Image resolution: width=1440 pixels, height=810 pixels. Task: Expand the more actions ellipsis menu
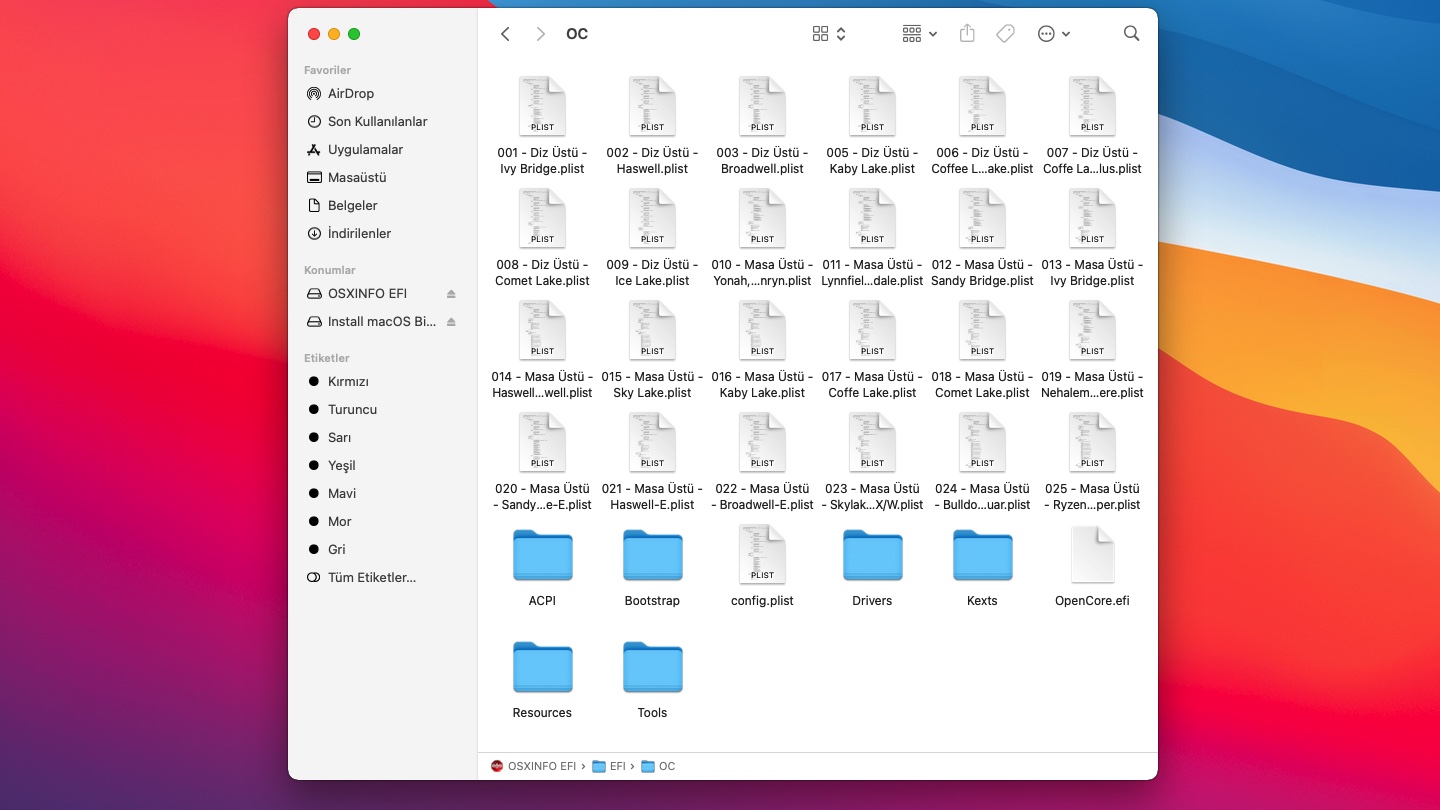pos(1053,34)
